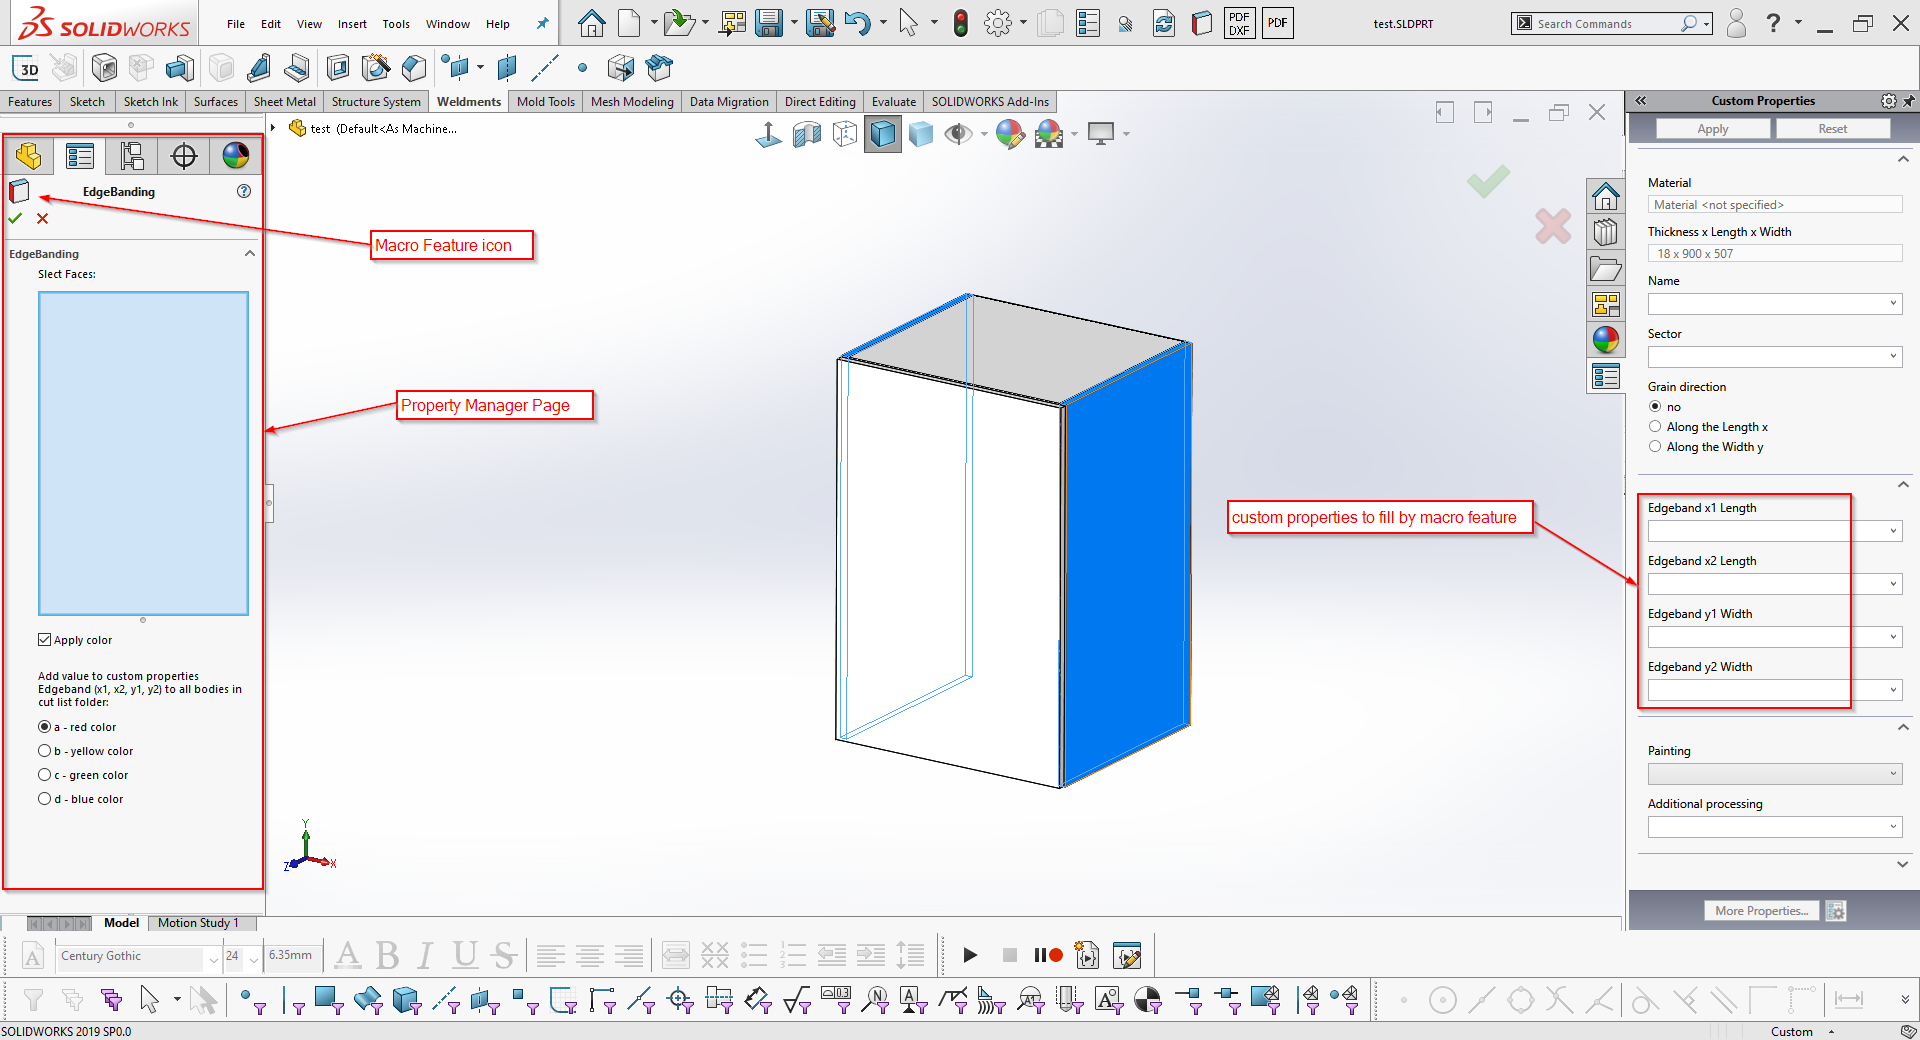This screenshot has height=1040, width=1920.
Task: Open the Name dropdown
Action: point(1893,303)
